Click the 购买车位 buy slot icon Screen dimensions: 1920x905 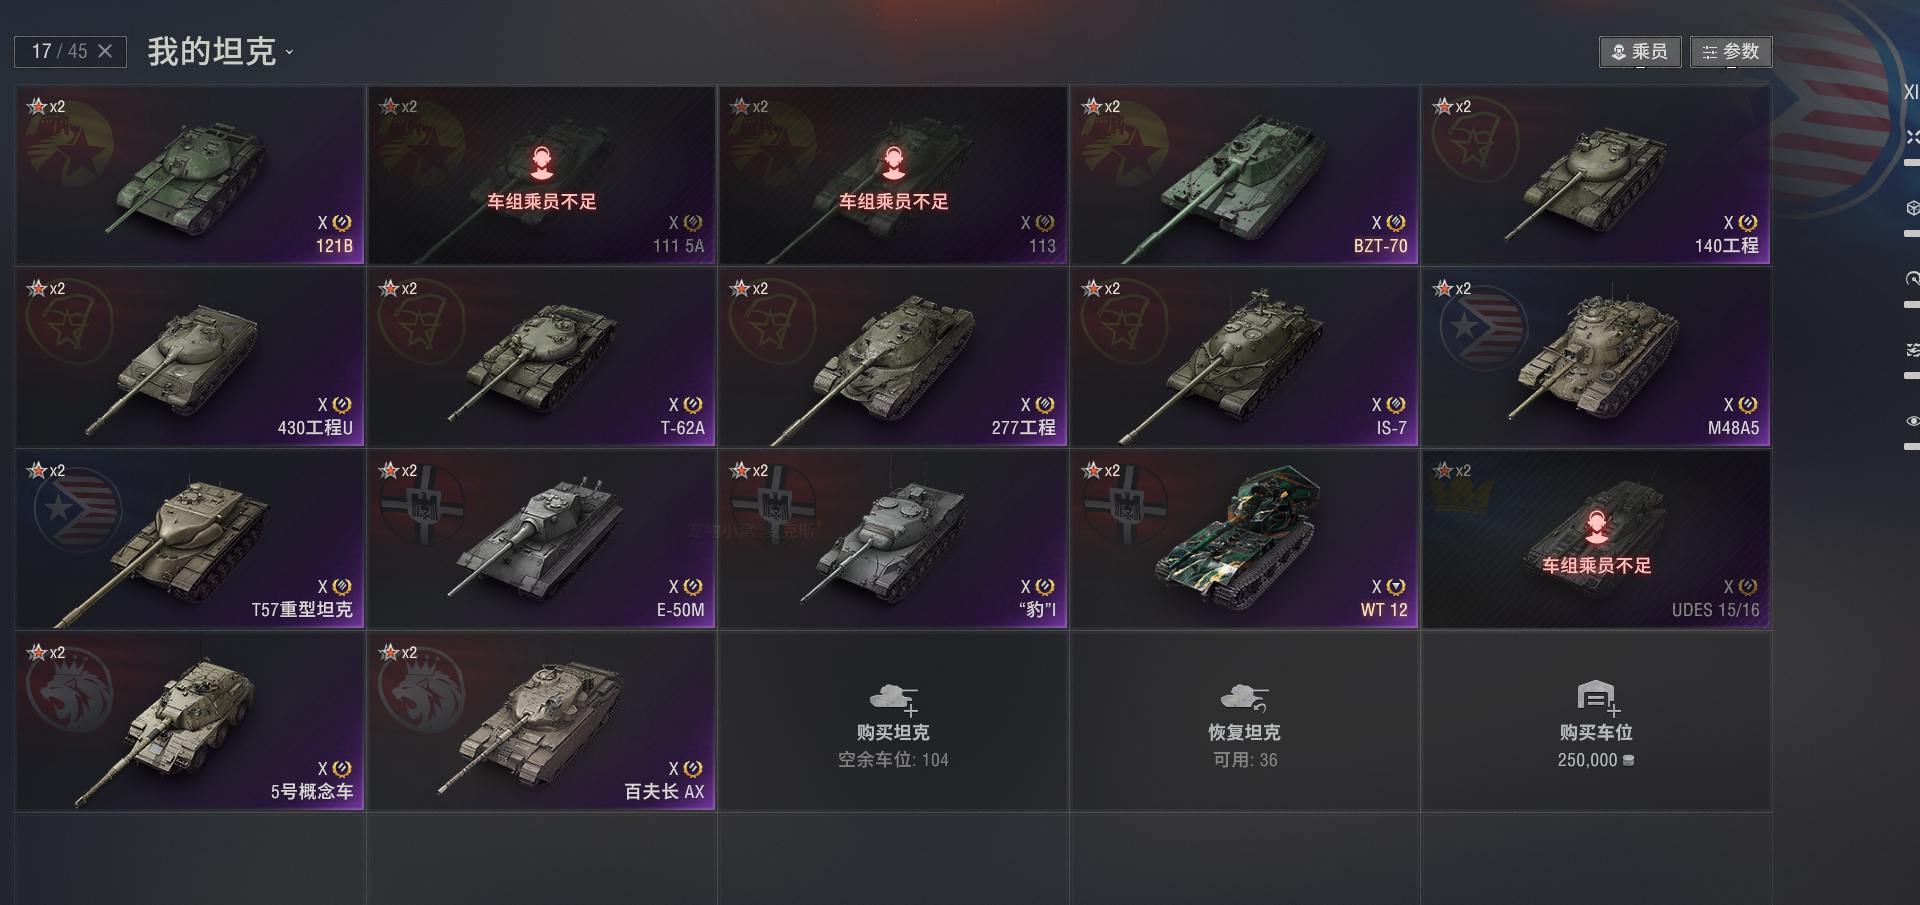(x=1597, y=697)
